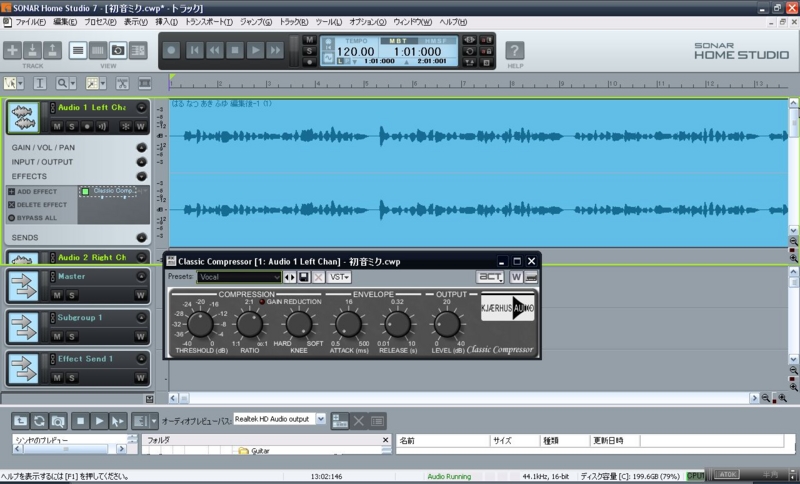Viewport: 800px width, 484px height.
Task: Arm the Audio 1 track for recording
Action: coord(87,126)
